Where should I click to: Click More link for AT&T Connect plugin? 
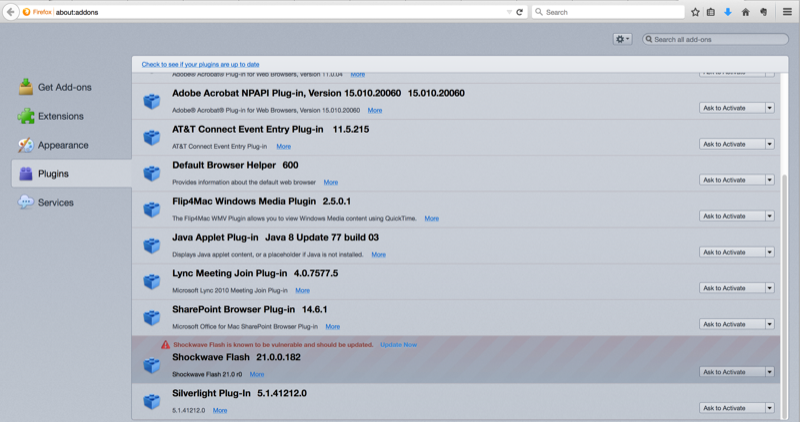click(284, 146)
